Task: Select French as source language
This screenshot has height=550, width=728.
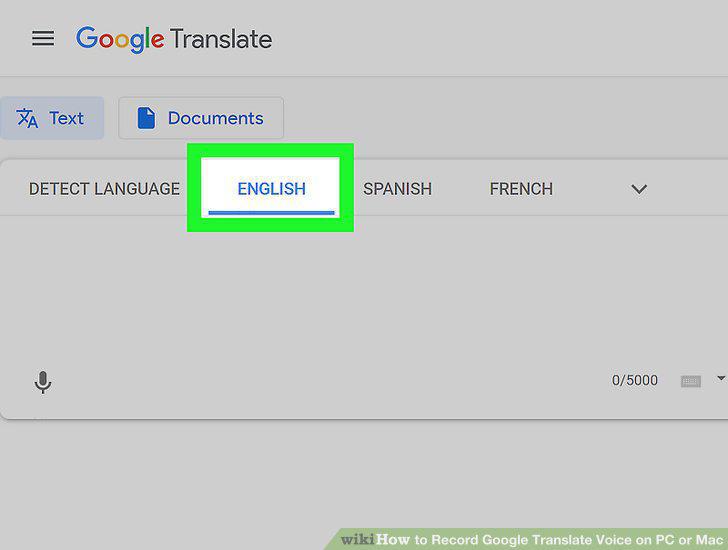Action: pyautogui.click(x=521, y=189)
